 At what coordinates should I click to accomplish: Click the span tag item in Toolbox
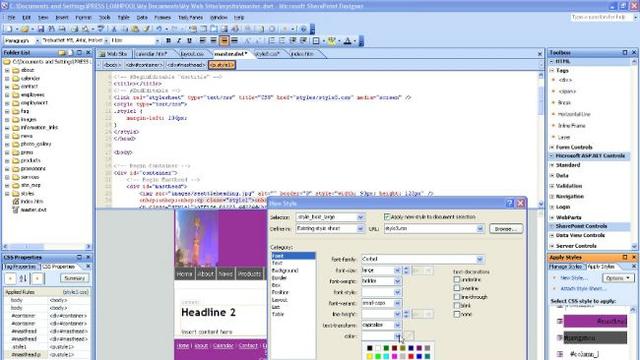click(567, 91)
